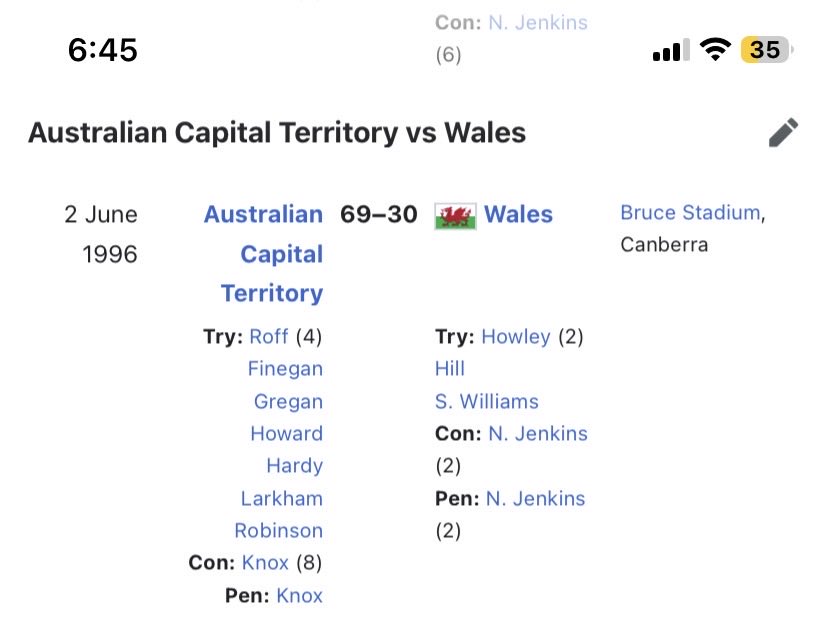The width and height of the screenshot is (828, 634).
Task: Open the Roff try scorer link
Action: pos(269,336)
